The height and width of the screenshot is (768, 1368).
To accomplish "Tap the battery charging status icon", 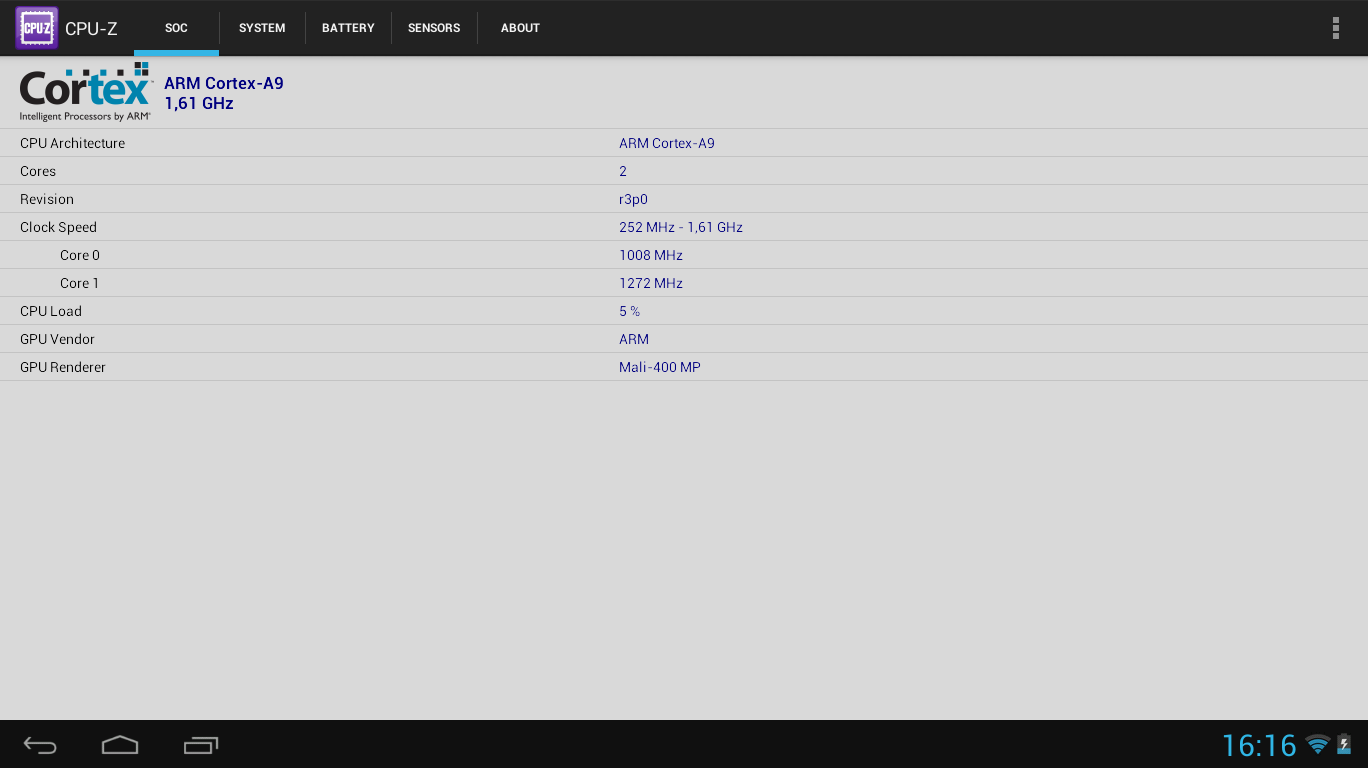I will click(1344, 744).
